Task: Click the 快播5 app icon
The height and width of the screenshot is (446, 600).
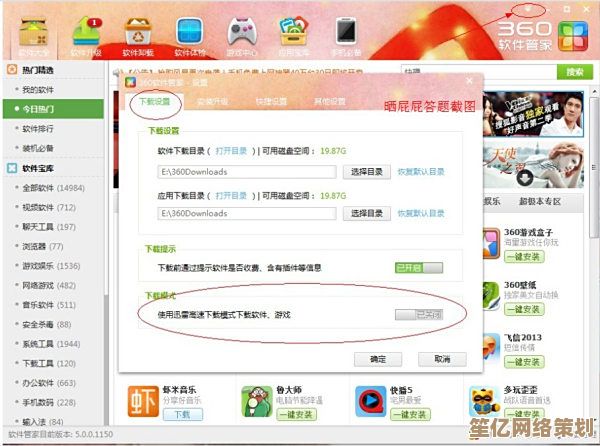Action: tap(370, 402)
